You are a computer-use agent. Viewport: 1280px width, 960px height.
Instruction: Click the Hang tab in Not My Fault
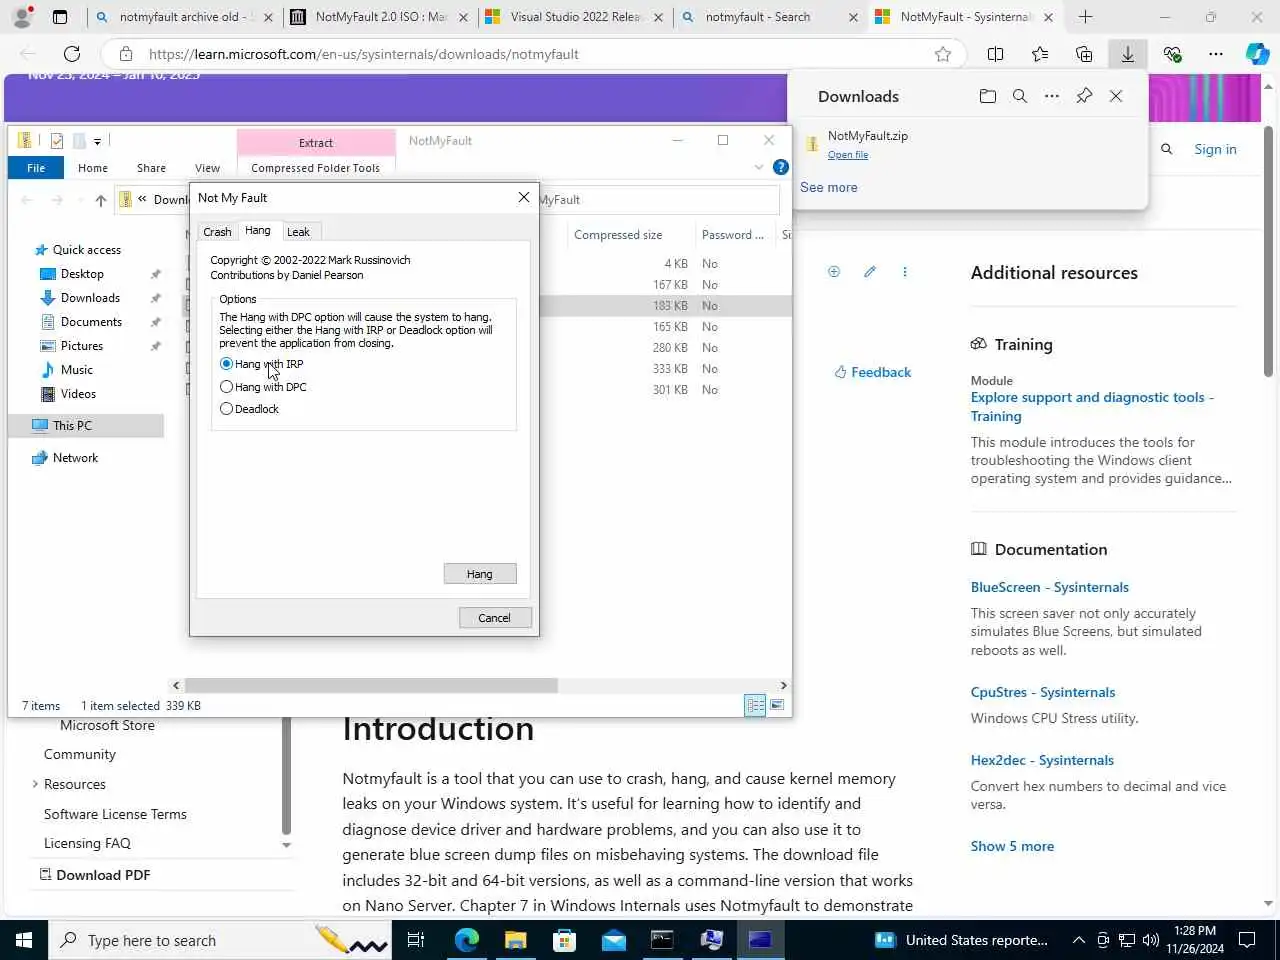[258, 231]
